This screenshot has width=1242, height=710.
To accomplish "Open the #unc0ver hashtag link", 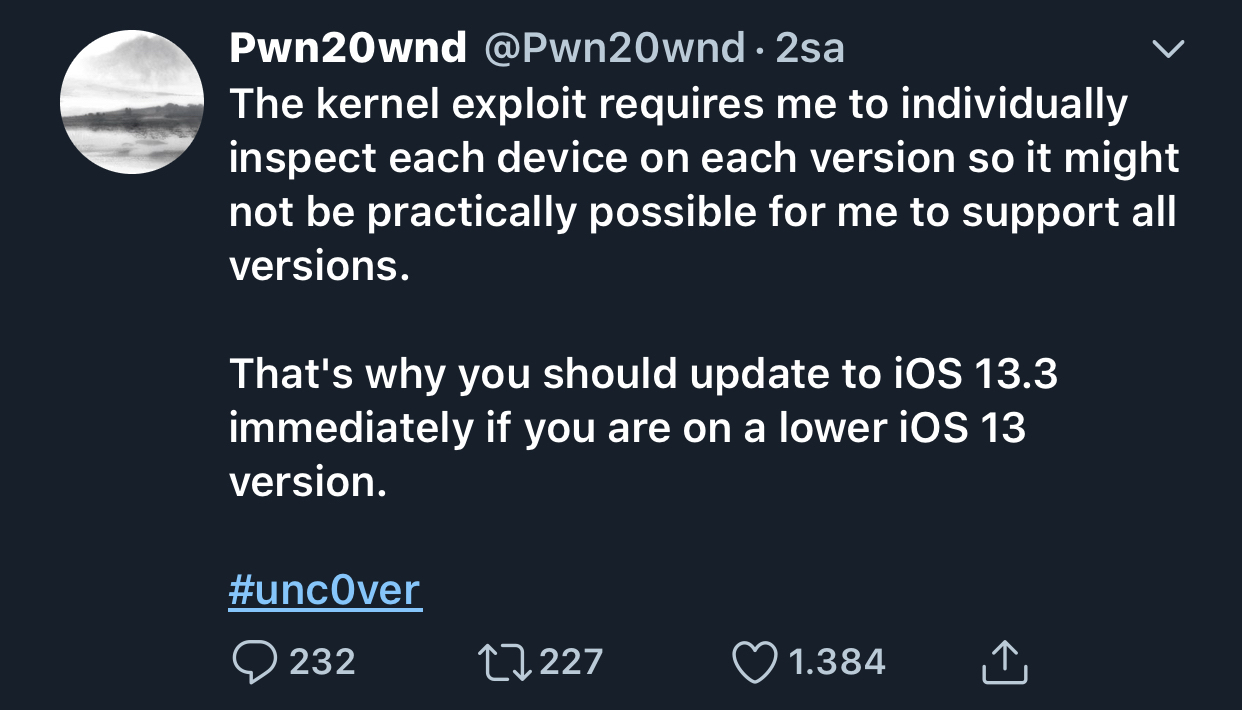I will [x=325, y=590].
